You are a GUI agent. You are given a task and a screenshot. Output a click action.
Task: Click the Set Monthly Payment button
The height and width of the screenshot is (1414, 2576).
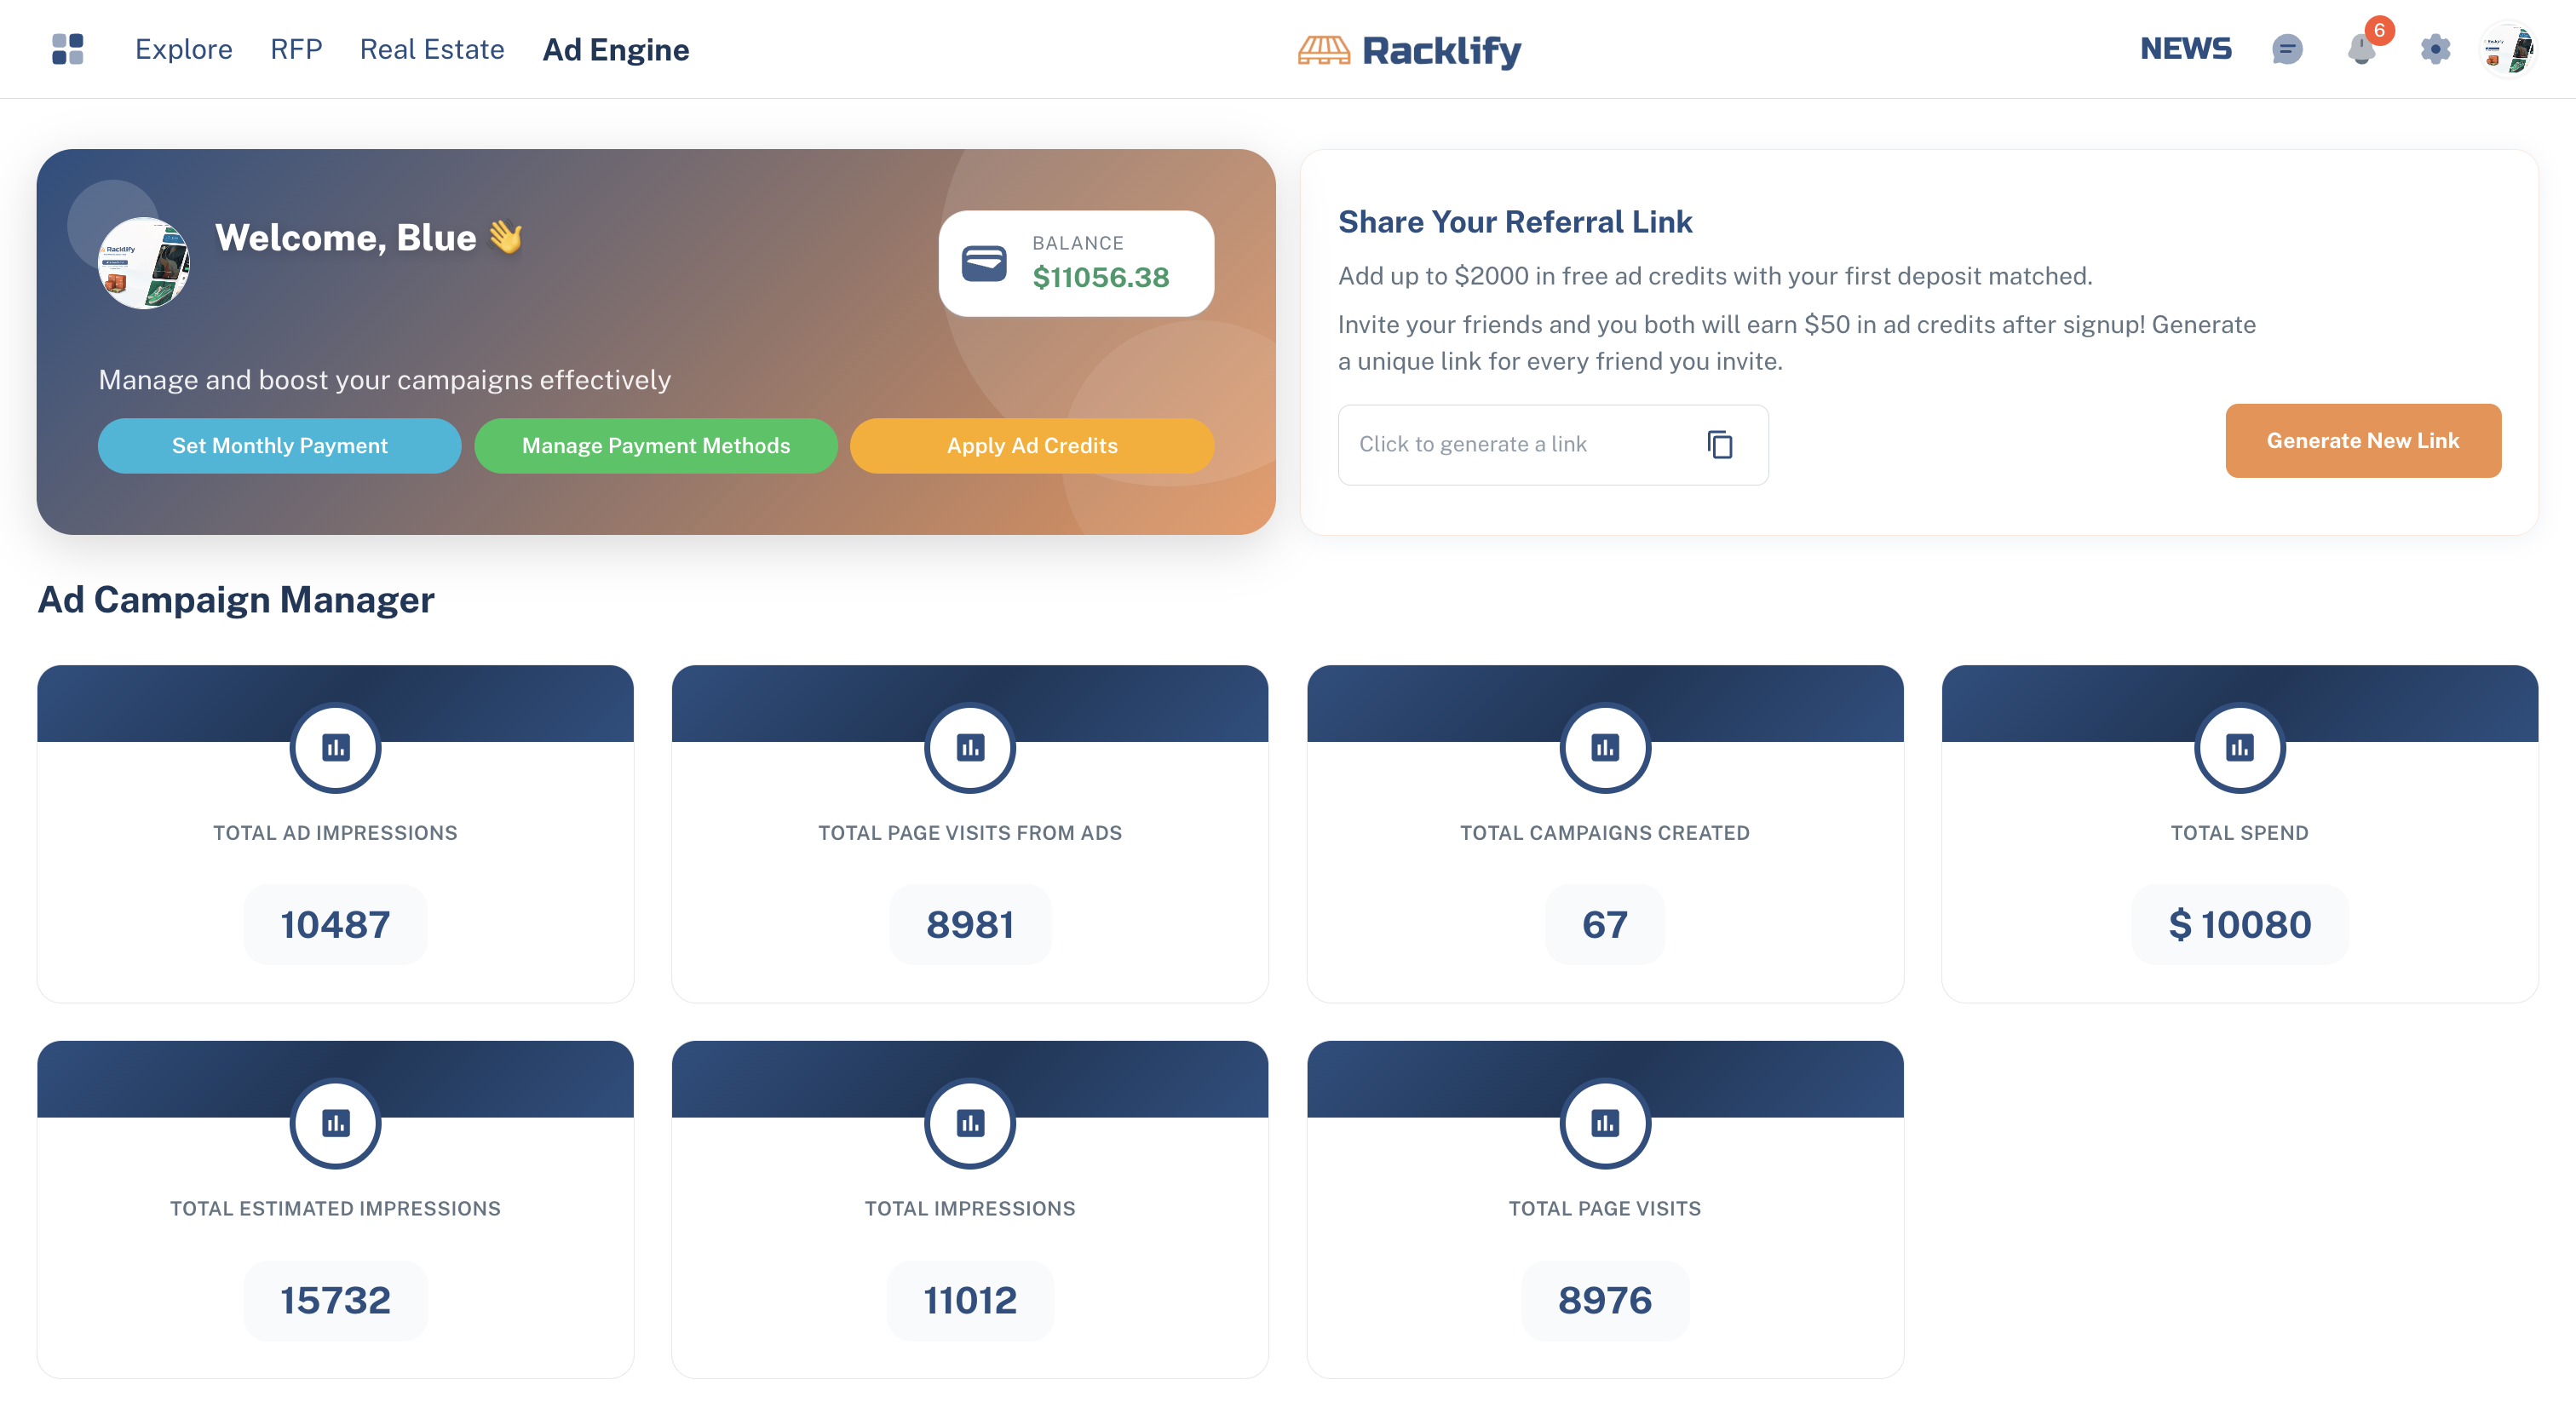point(280,446)
